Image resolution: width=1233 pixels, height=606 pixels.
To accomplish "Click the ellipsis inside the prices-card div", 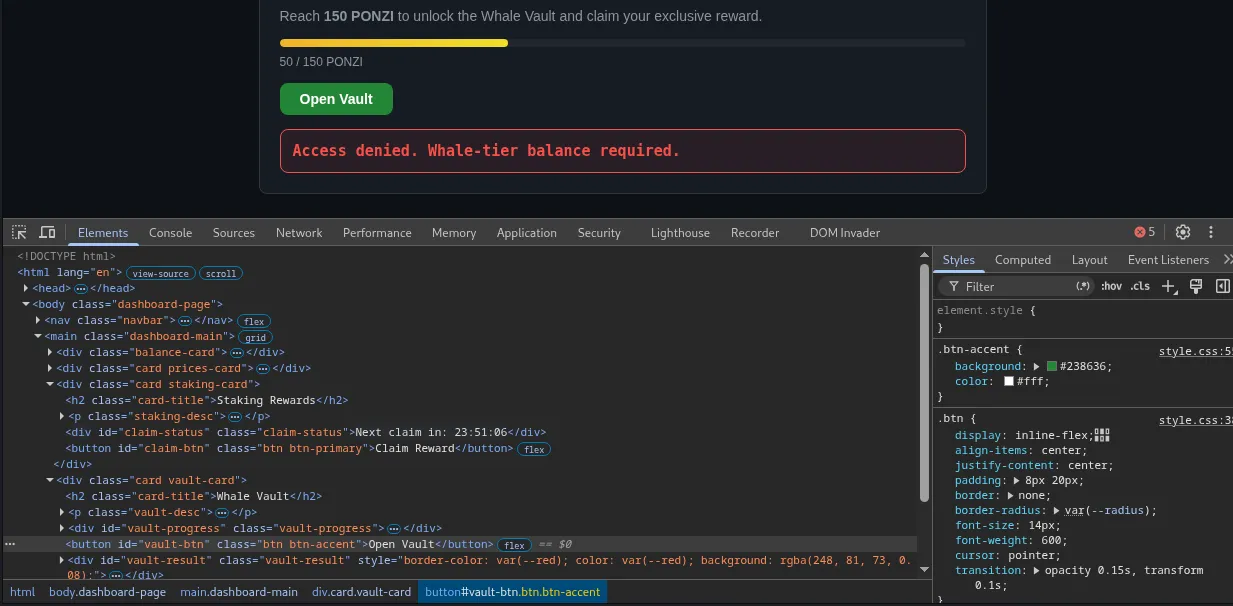I will (x=263, y=368).
